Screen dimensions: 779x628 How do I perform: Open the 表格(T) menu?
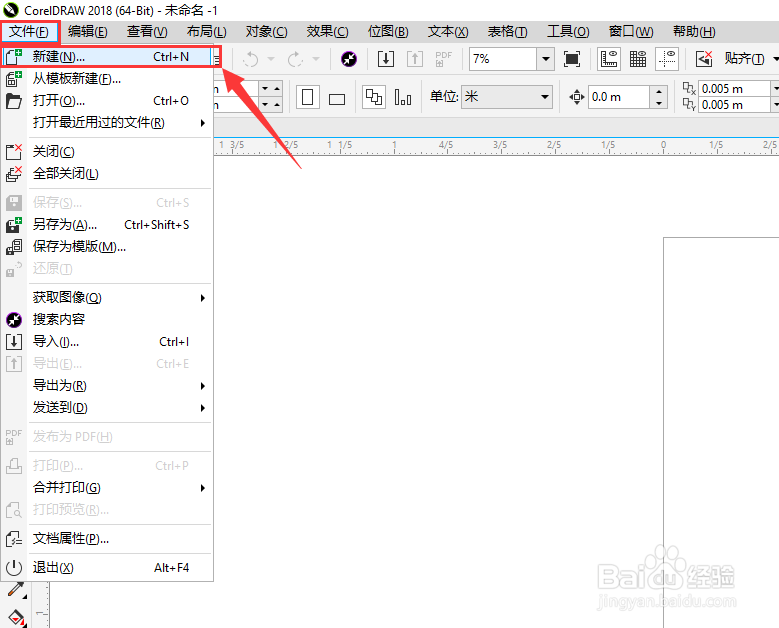pos(507,32)
